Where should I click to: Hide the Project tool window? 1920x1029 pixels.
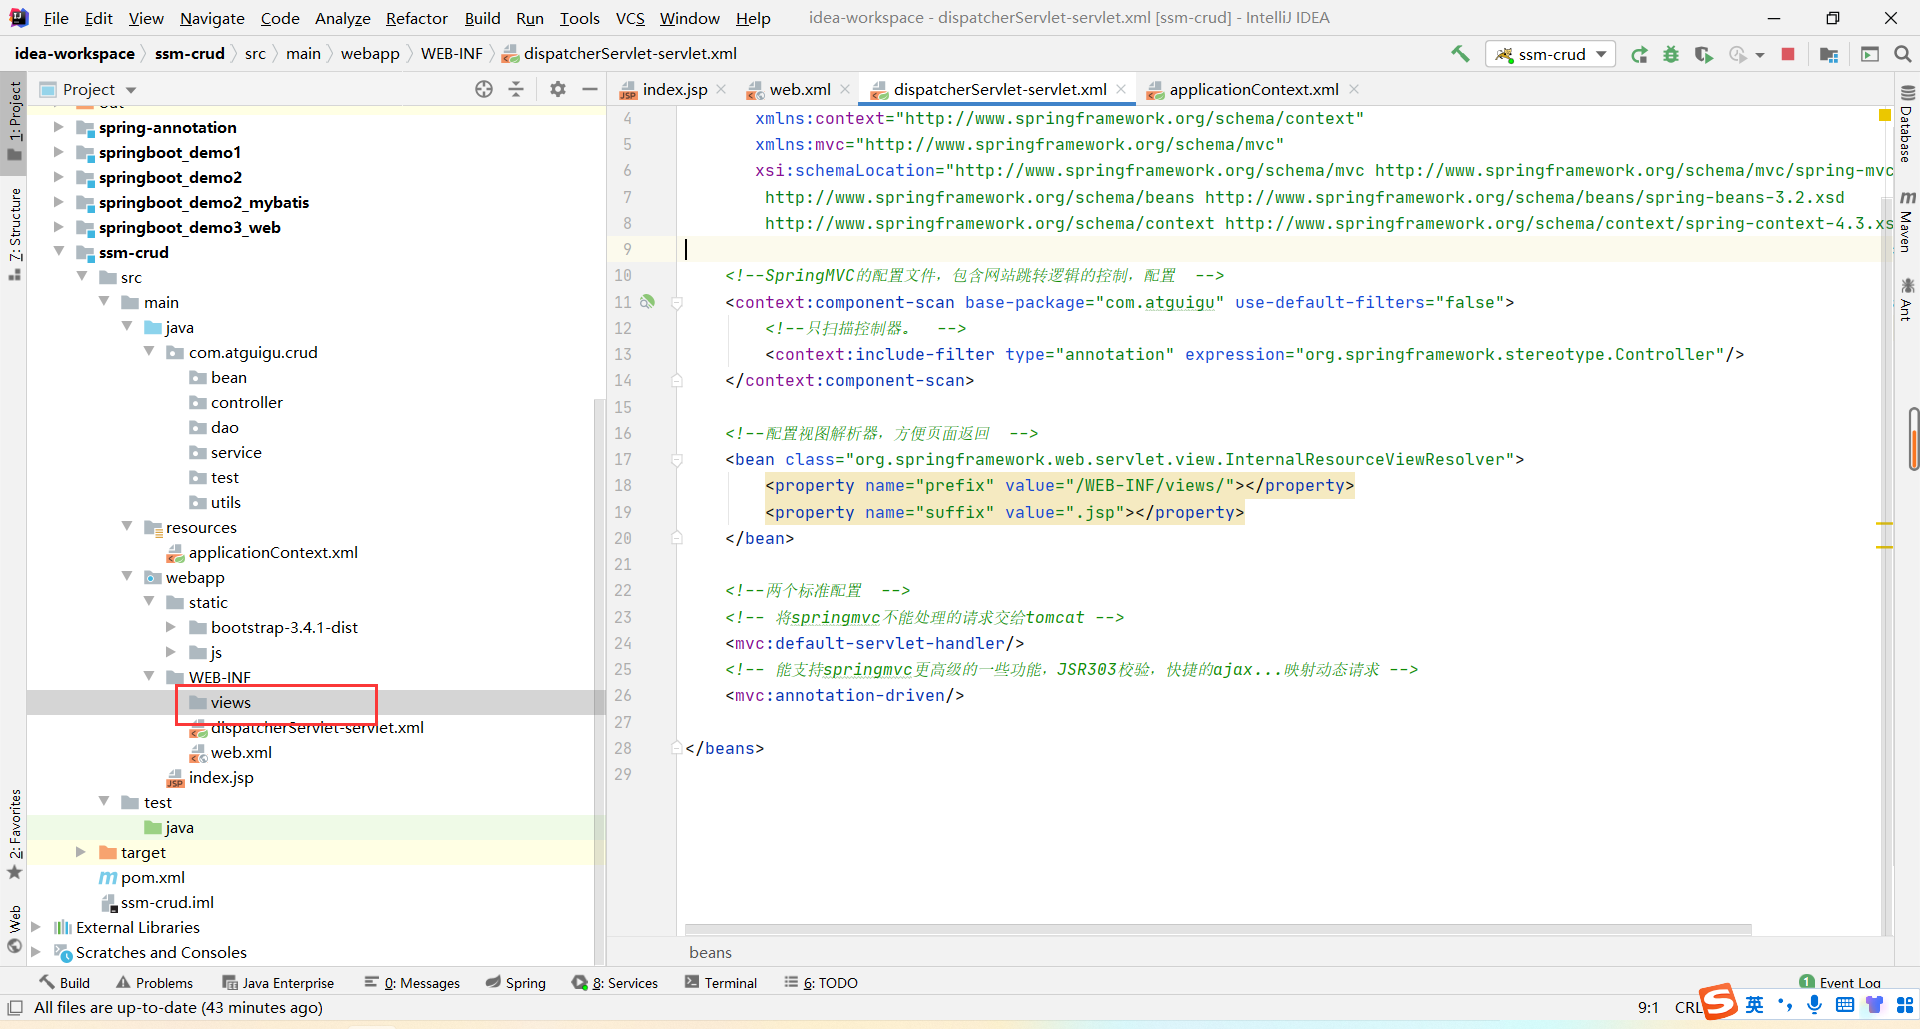click(x=590, y=89)
